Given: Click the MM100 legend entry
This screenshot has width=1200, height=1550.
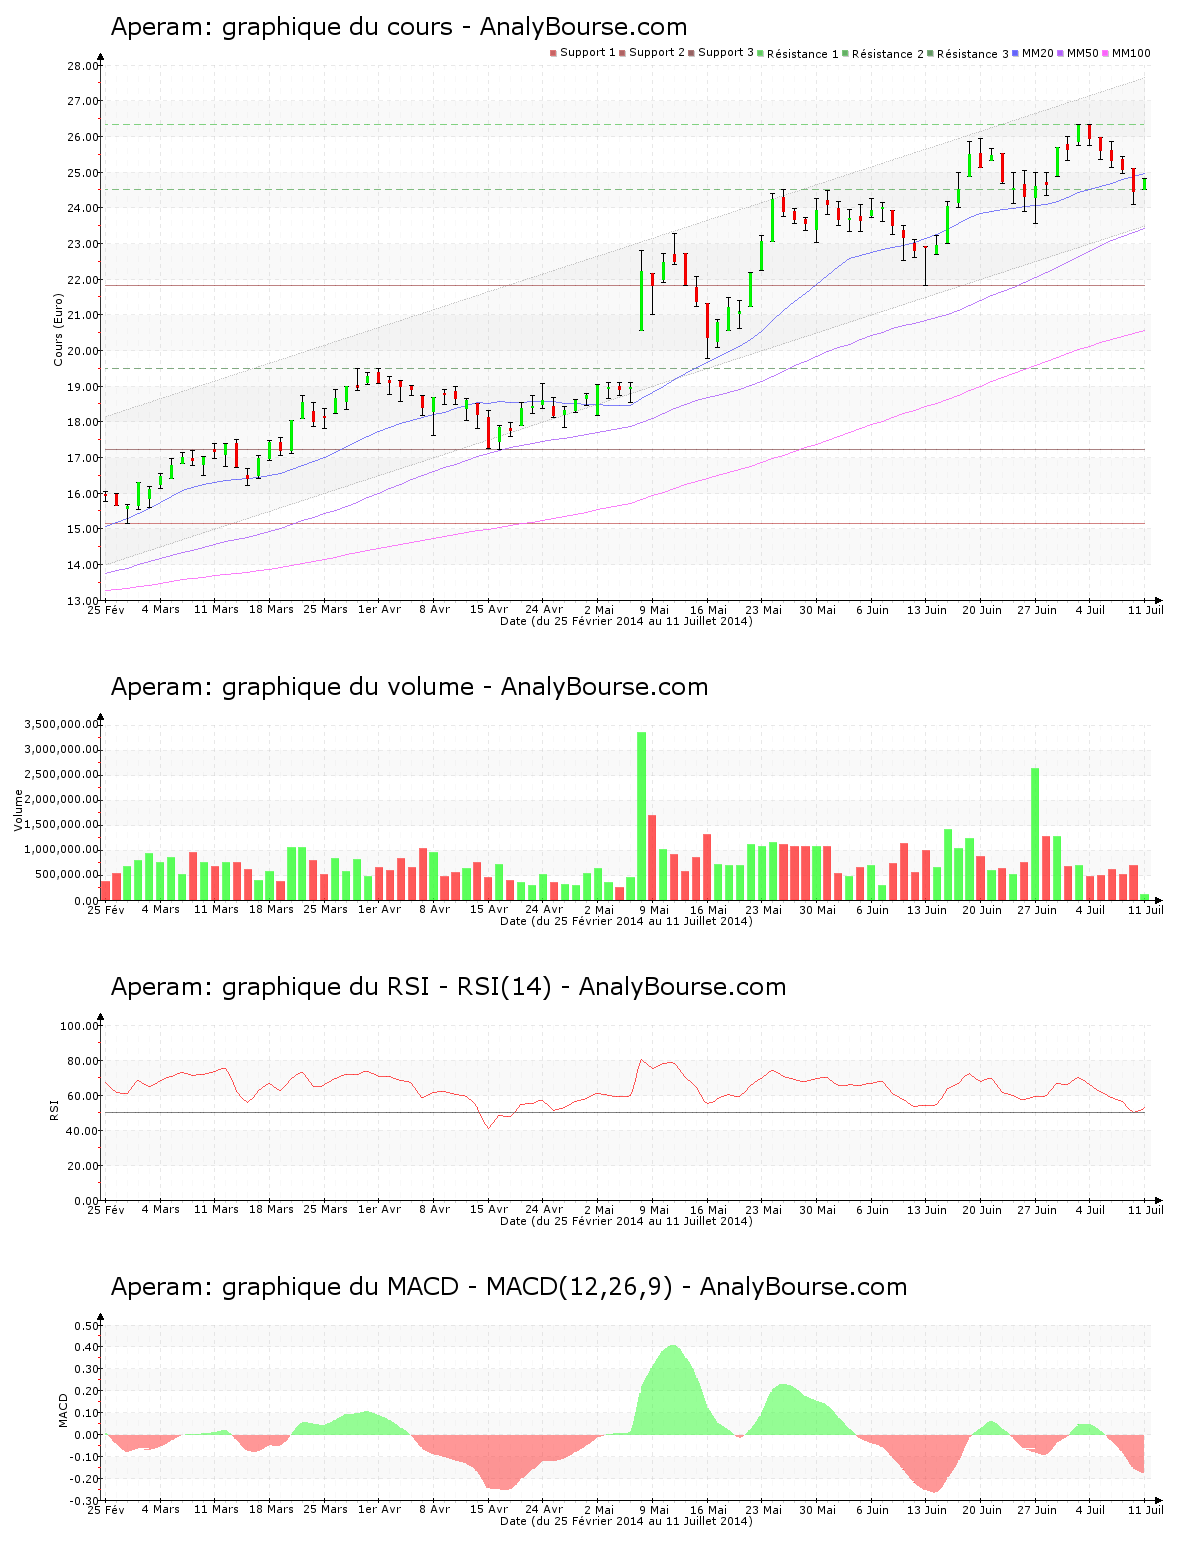Looking at the screenshot, I should point(1130,53).
